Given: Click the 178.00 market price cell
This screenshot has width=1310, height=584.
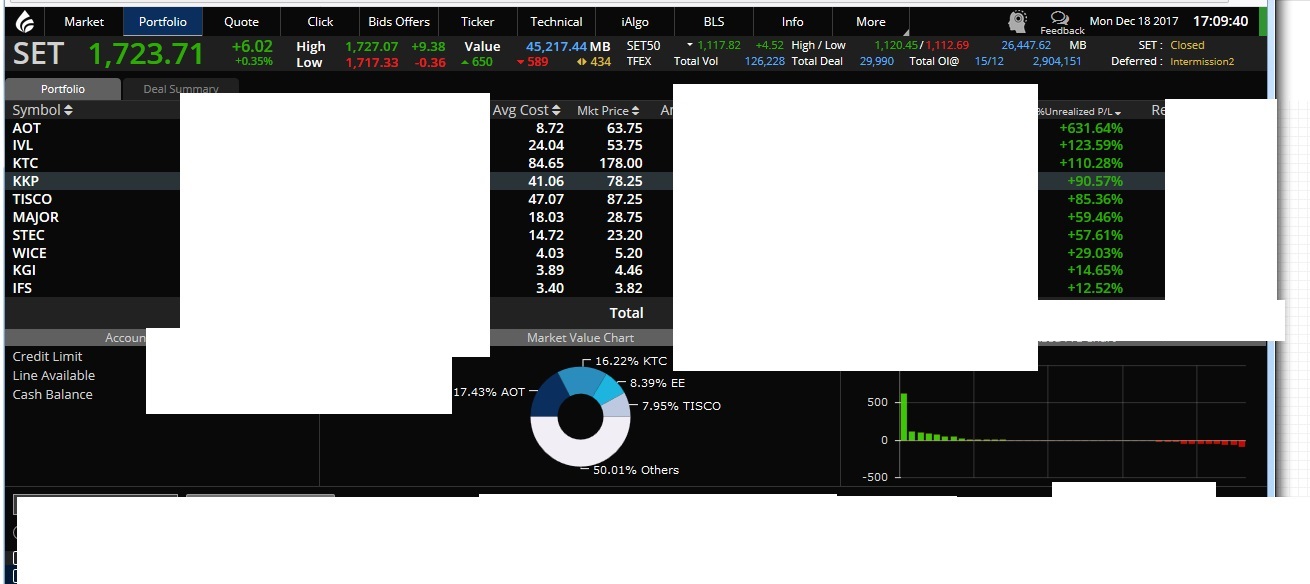Looking at the screenshot, I should click(621, 163).
